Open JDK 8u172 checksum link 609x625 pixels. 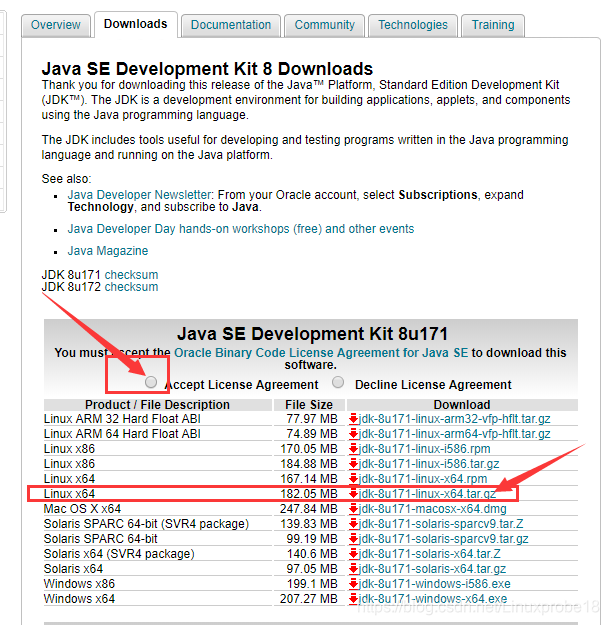(132, 287)
